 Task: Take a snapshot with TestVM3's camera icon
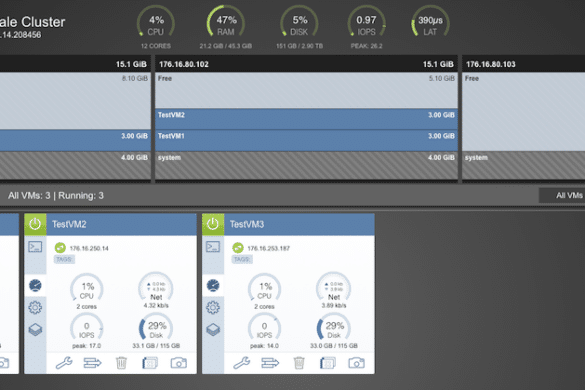[x=356, y=363]
